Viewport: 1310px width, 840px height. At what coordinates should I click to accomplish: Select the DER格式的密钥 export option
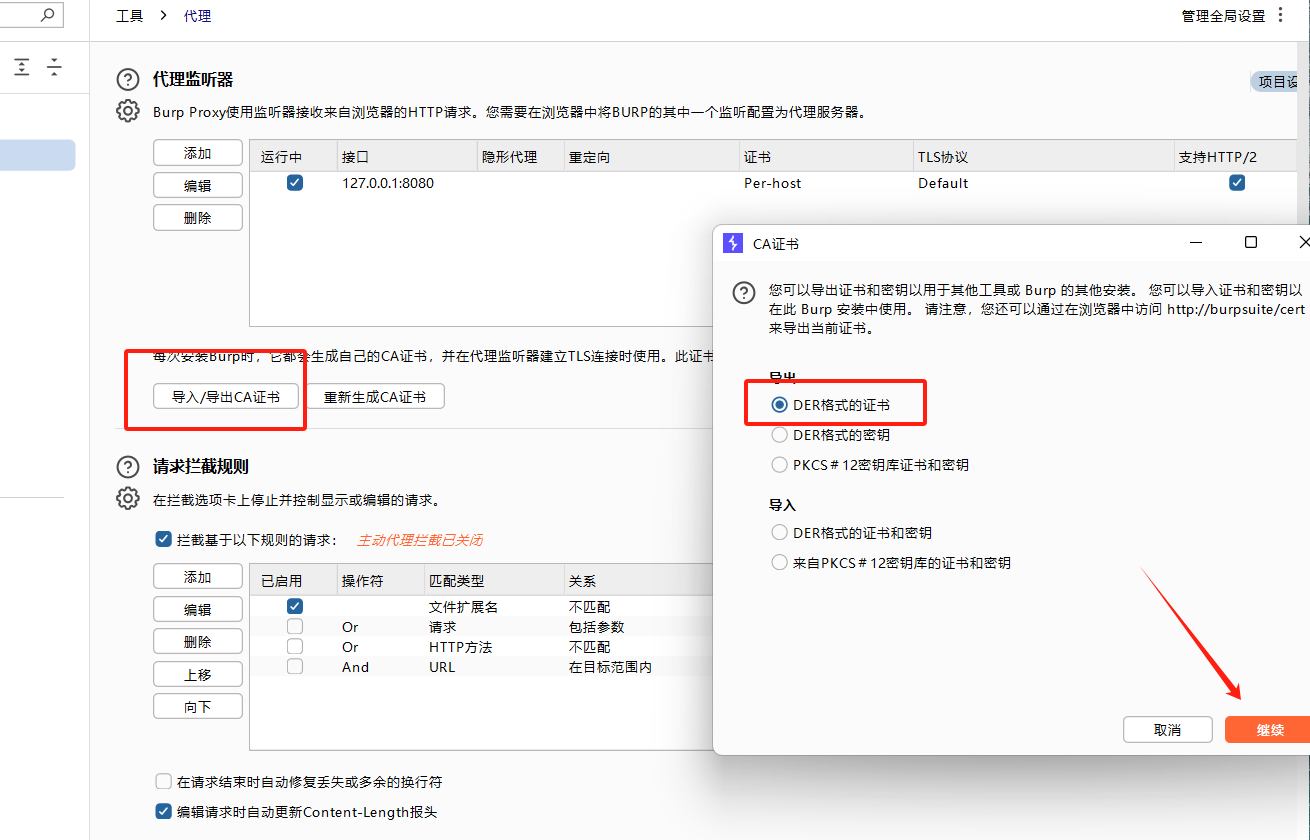780,435
